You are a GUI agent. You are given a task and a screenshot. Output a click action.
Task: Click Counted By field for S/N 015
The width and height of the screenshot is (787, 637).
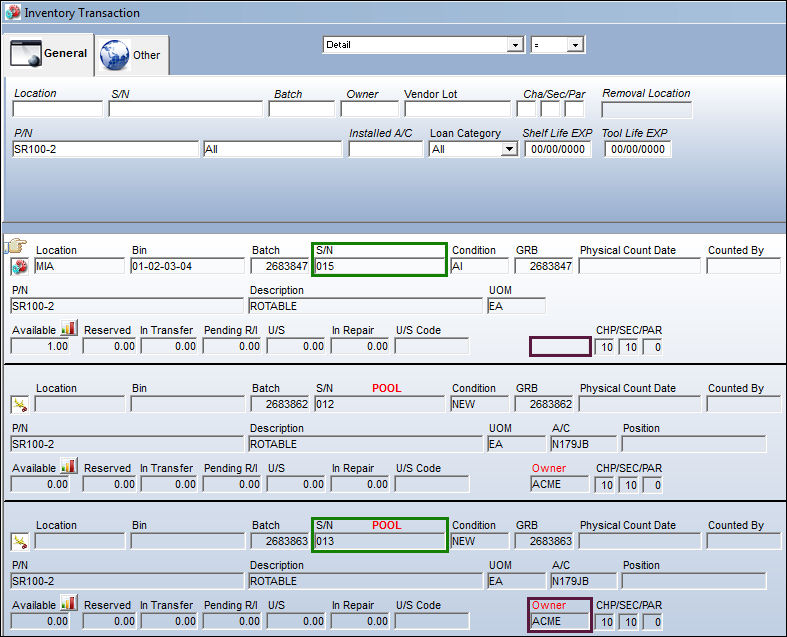coord(744,266)
